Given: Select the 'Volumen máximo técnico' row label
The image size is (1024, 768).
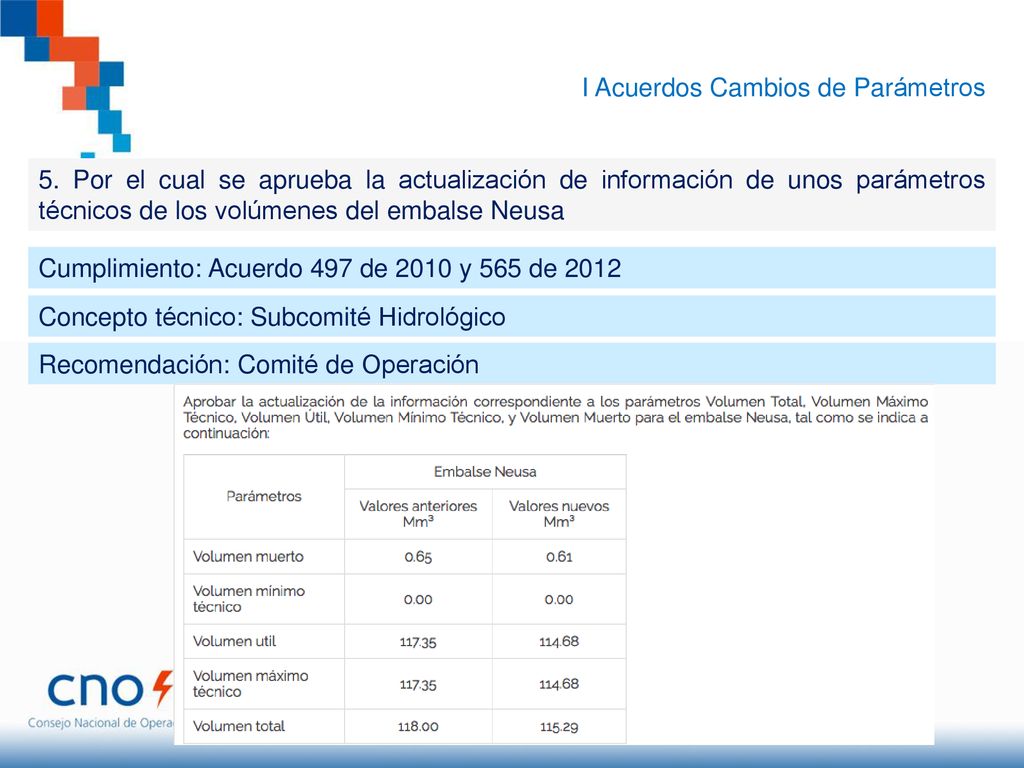Looking at the screenshot, I should tap(251, 684).
